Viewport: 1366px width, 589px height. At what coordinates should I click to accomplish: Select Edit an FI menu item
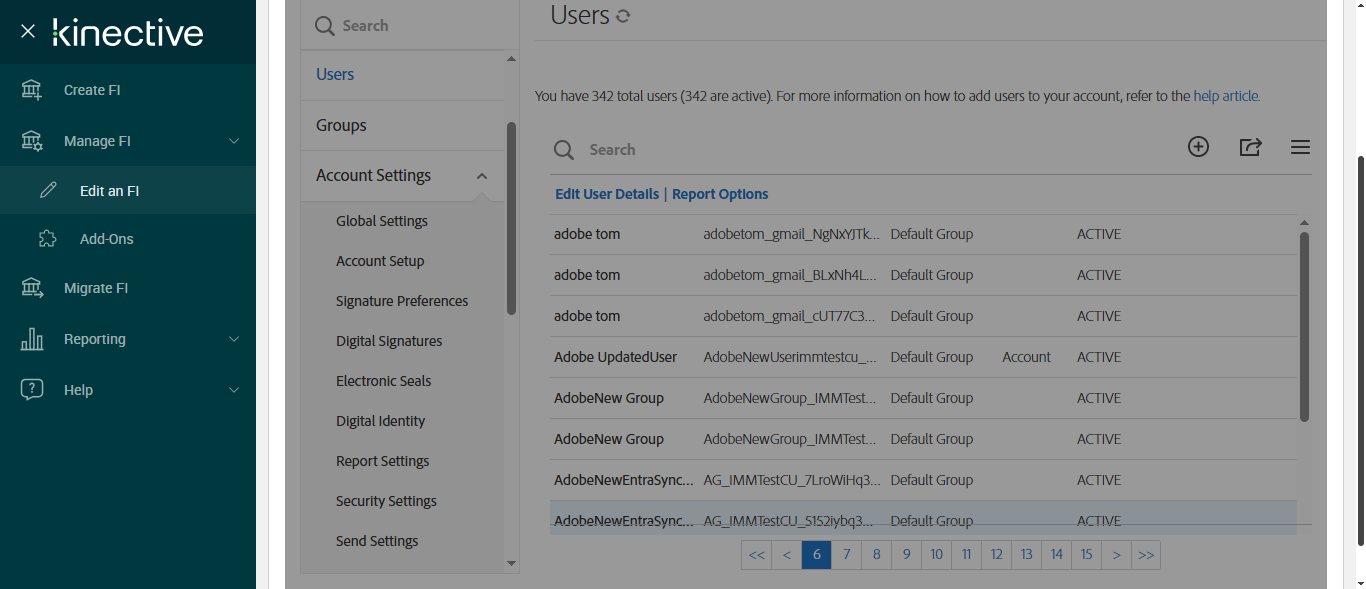click(109, 191)
